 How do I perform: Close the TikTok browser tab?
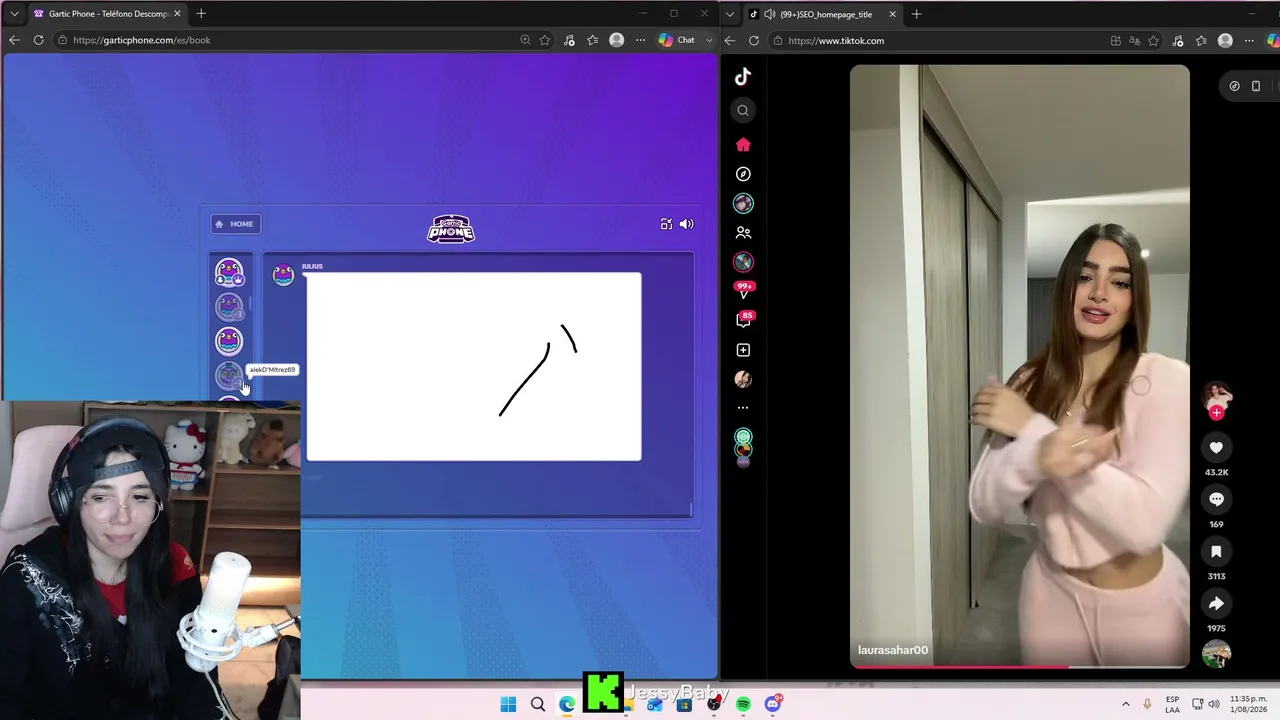(x=893, y=14)
